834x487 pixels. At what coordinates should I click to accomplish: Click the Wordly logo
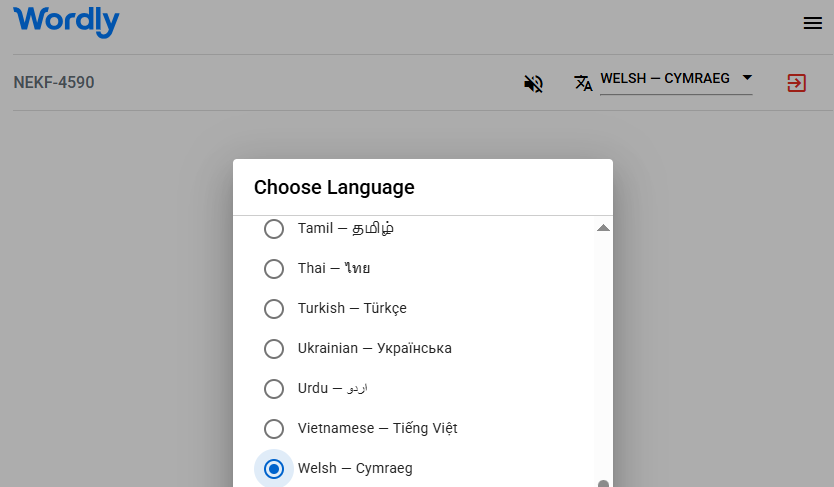click(x=66, y=21)
